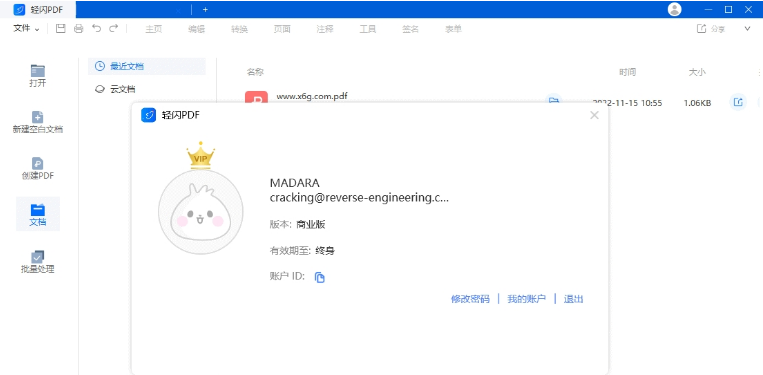
Task: Click the save icon in toolbar
Action: 61,29
